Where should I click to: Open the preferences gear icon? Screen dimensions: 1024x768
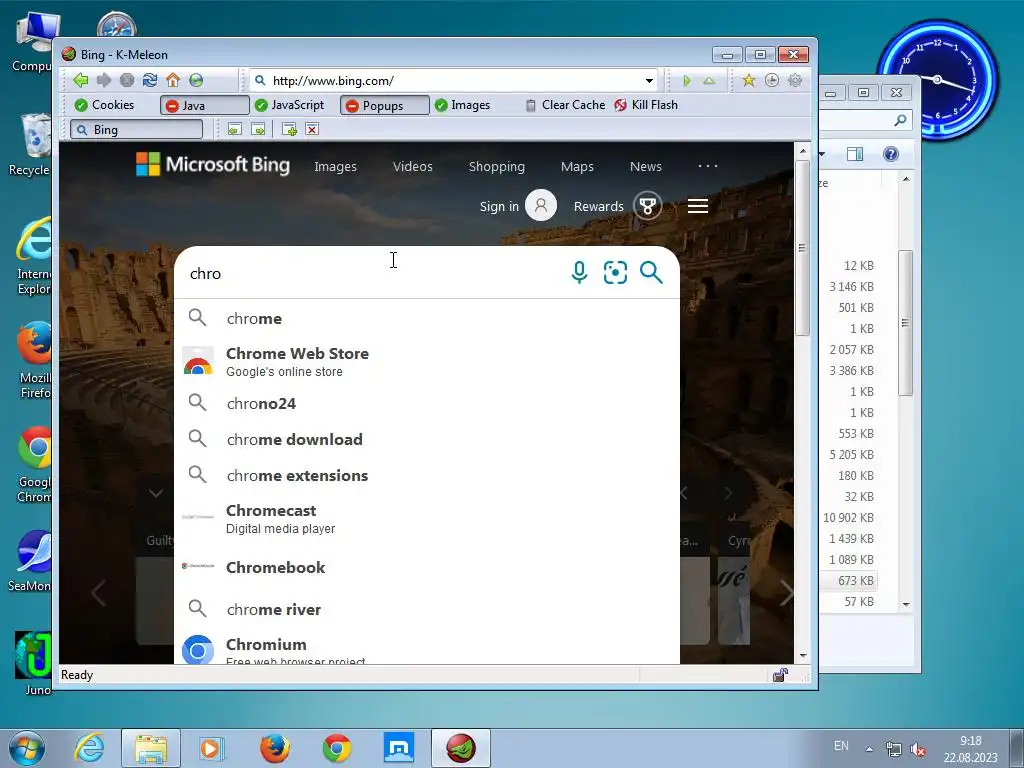[x=795, y=80]
